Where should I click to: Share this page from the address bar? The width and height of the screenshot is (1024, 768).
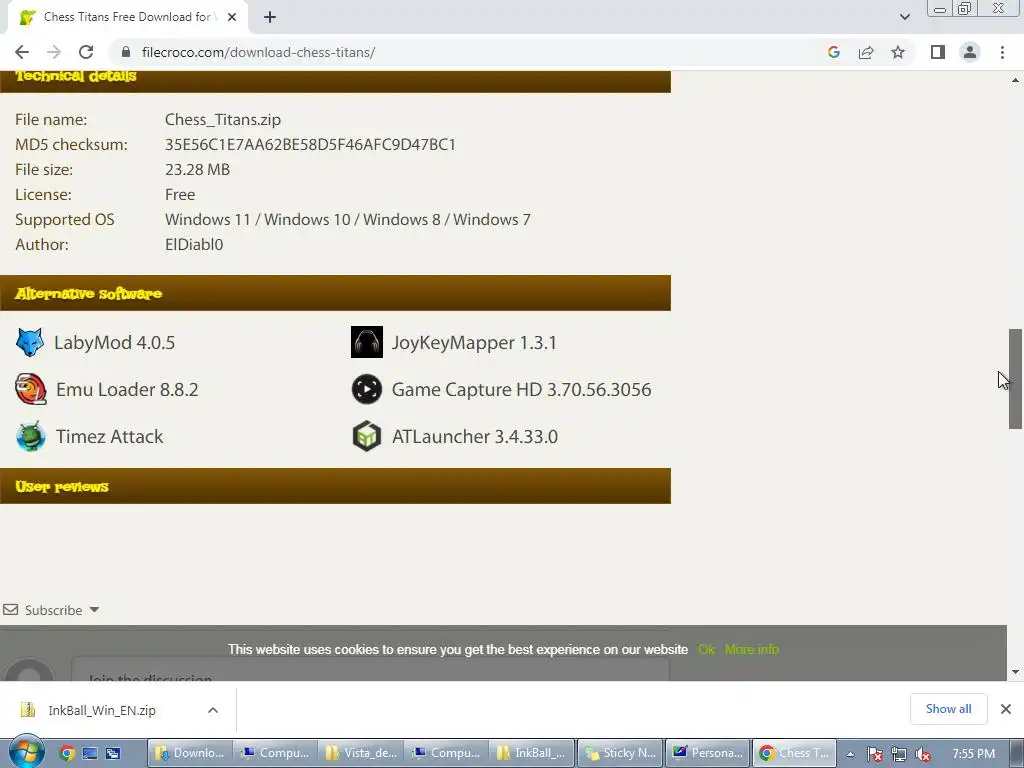coord(866,52)
